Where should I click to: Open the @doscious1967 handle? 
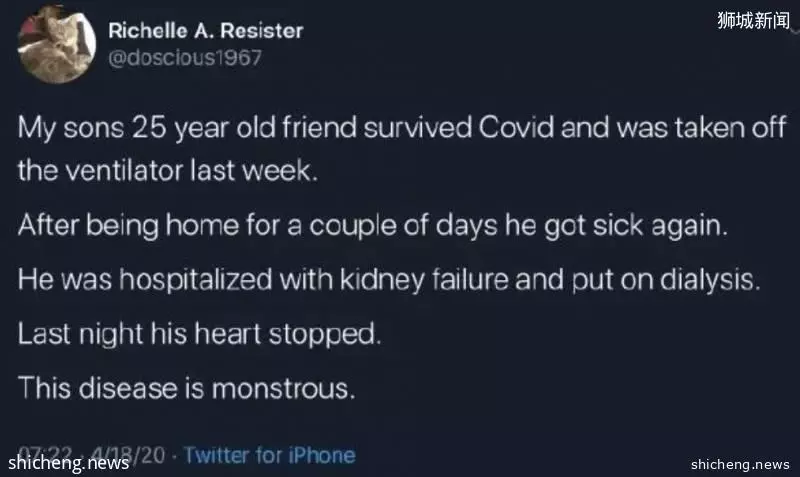point(185,58)
